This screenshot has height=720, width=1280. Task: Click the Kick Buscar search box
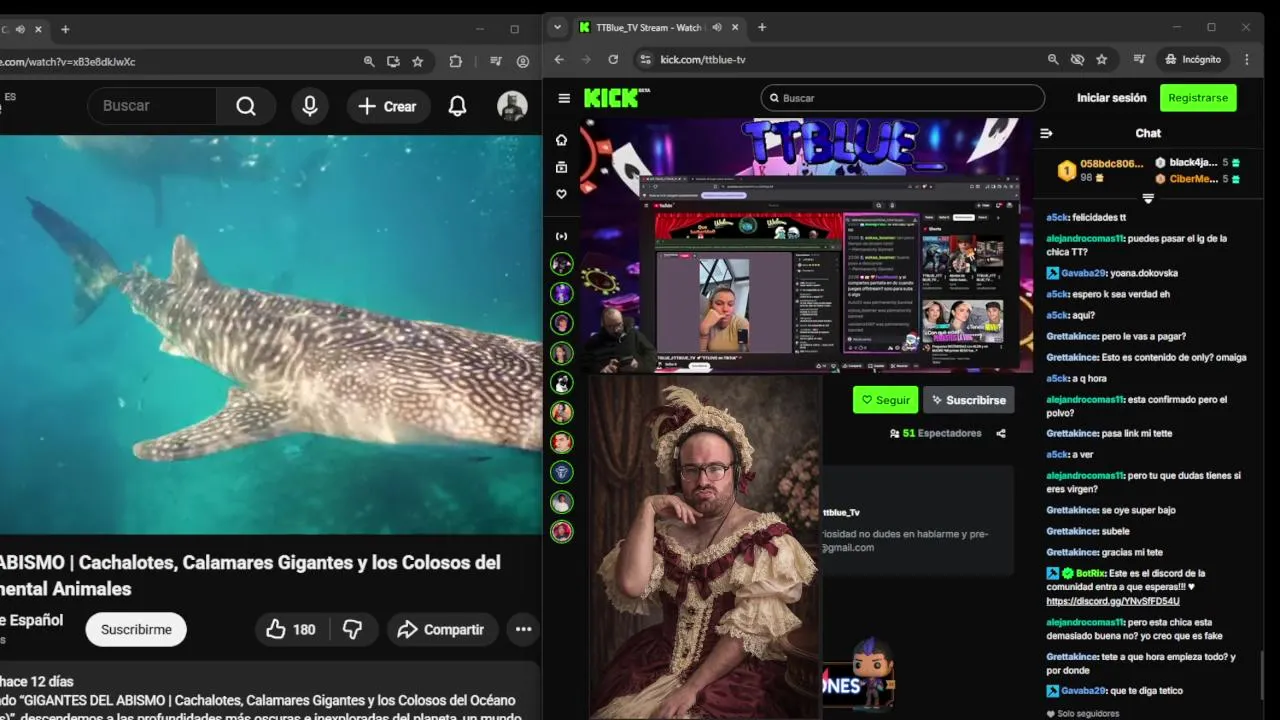click(x=902, y=98)
